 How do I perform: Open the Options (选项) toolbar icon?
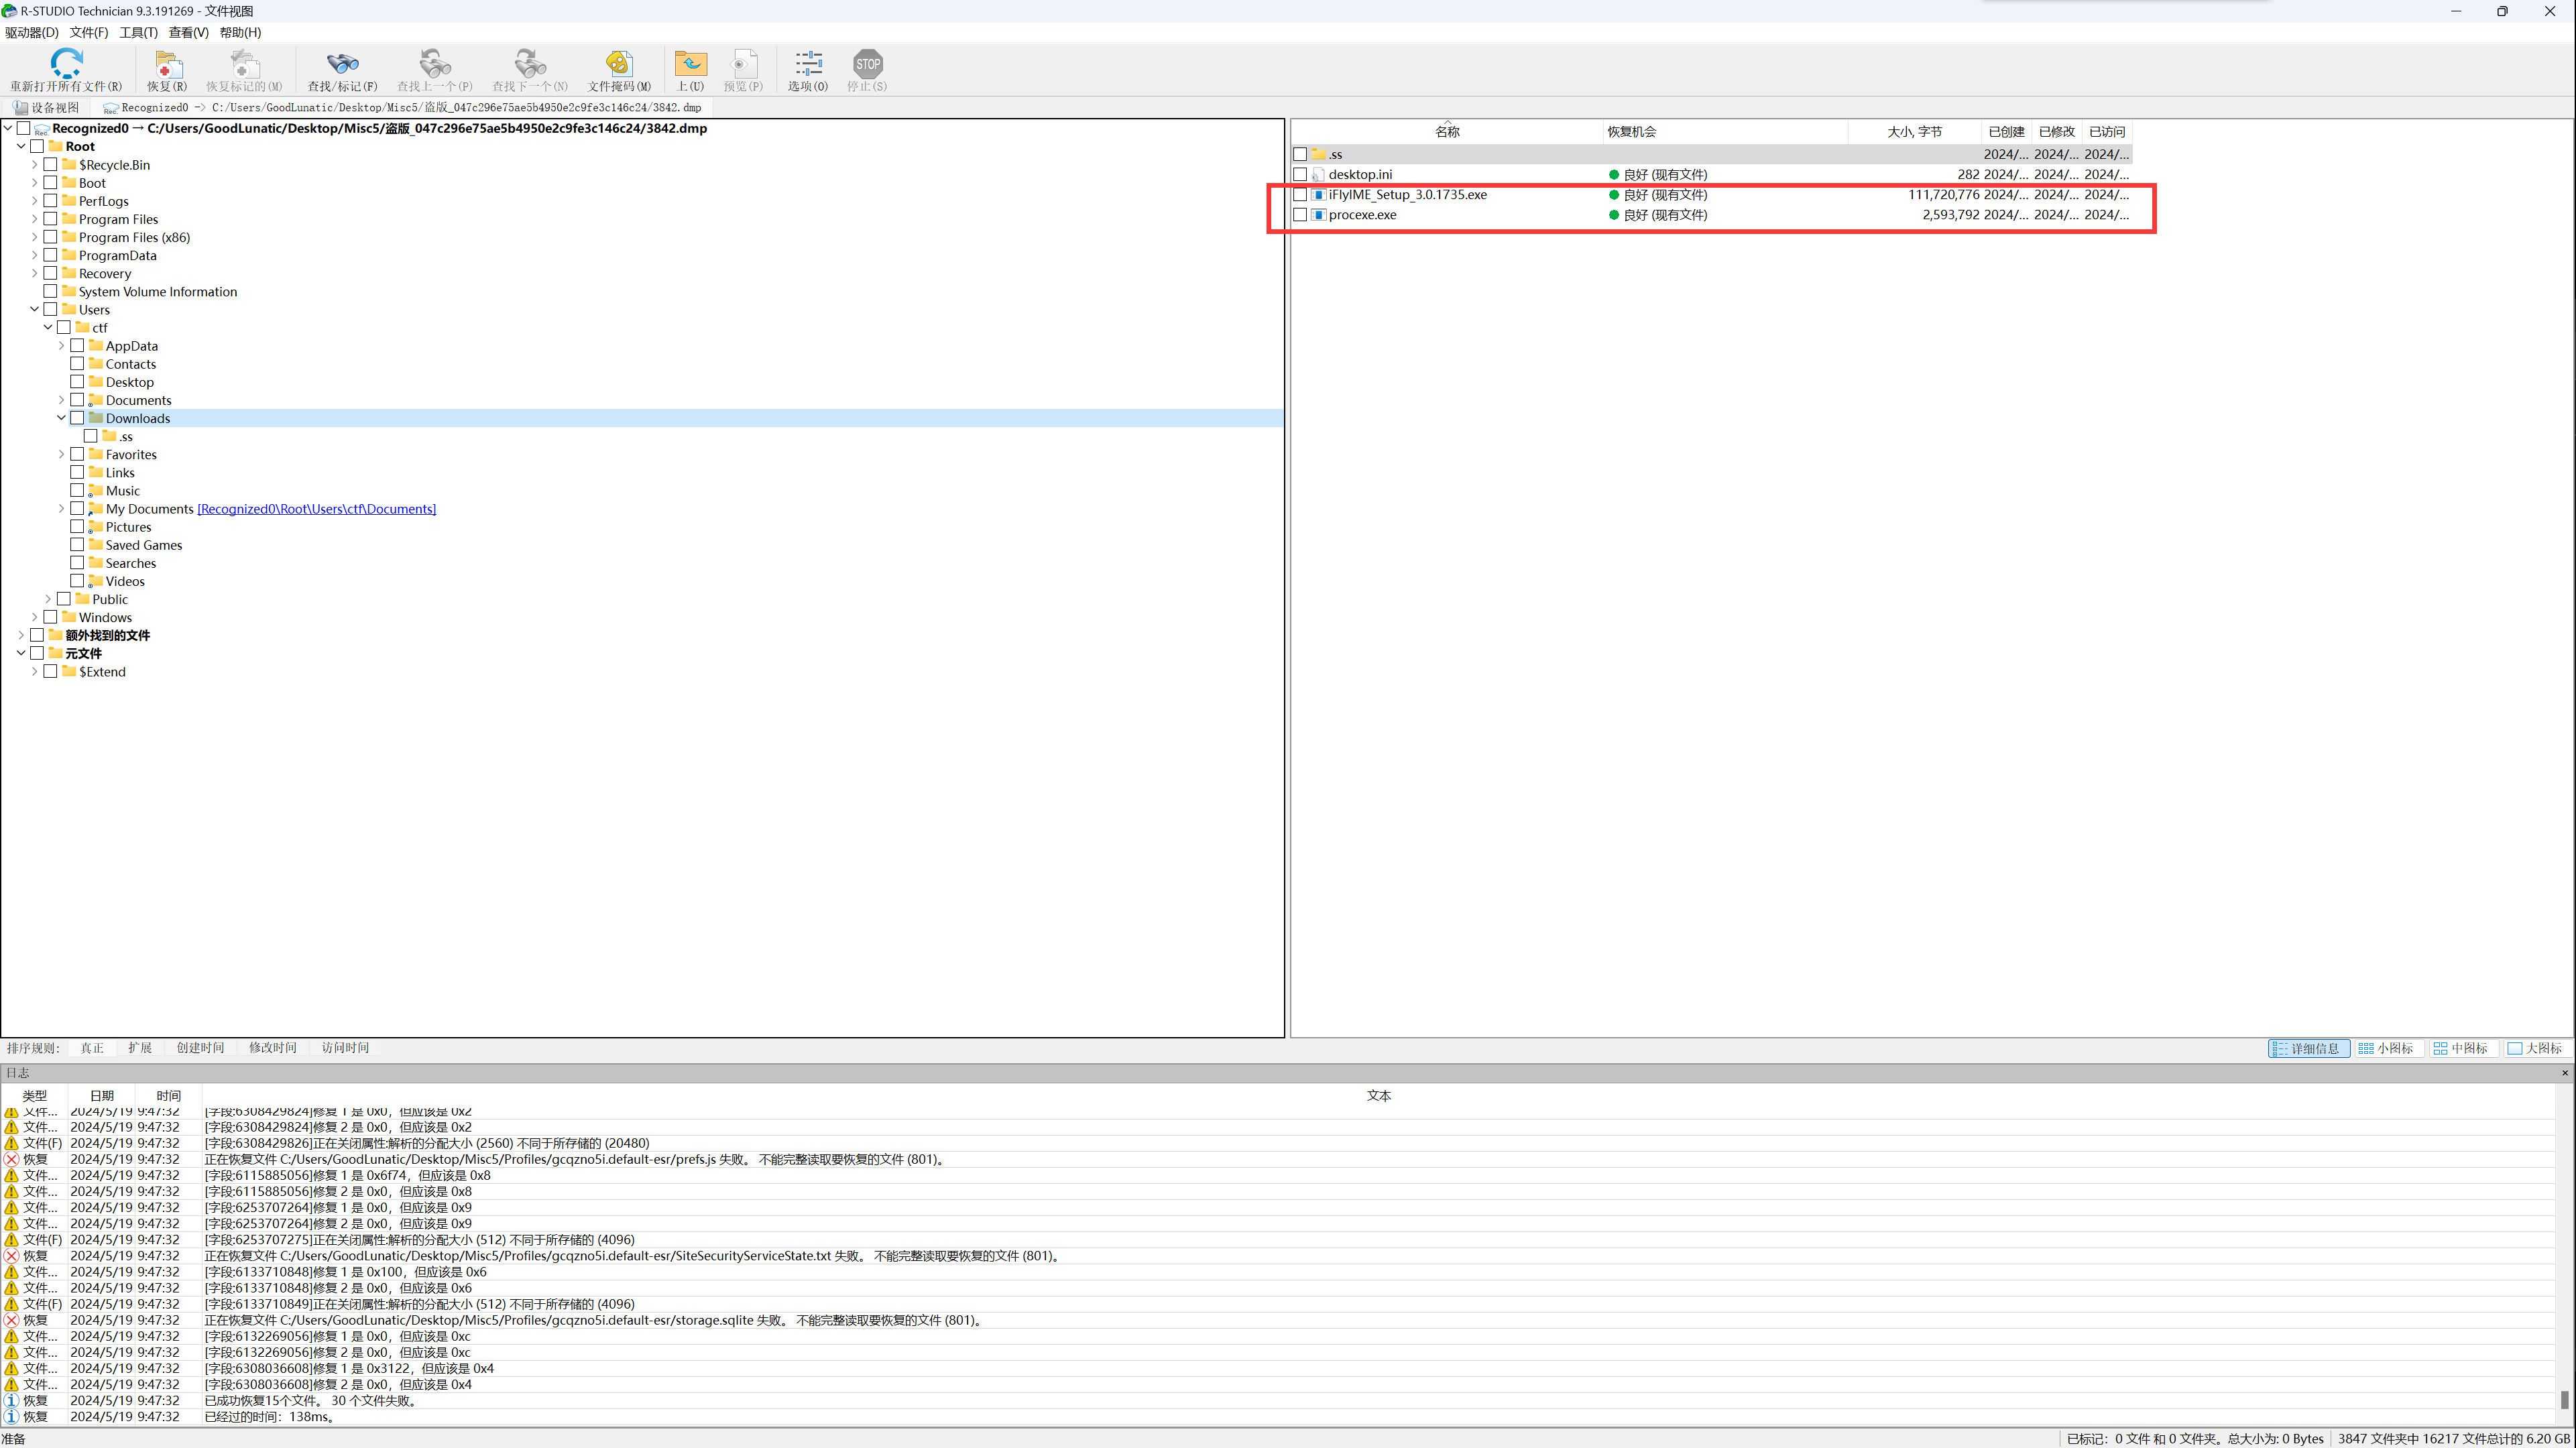pos(808,64)
